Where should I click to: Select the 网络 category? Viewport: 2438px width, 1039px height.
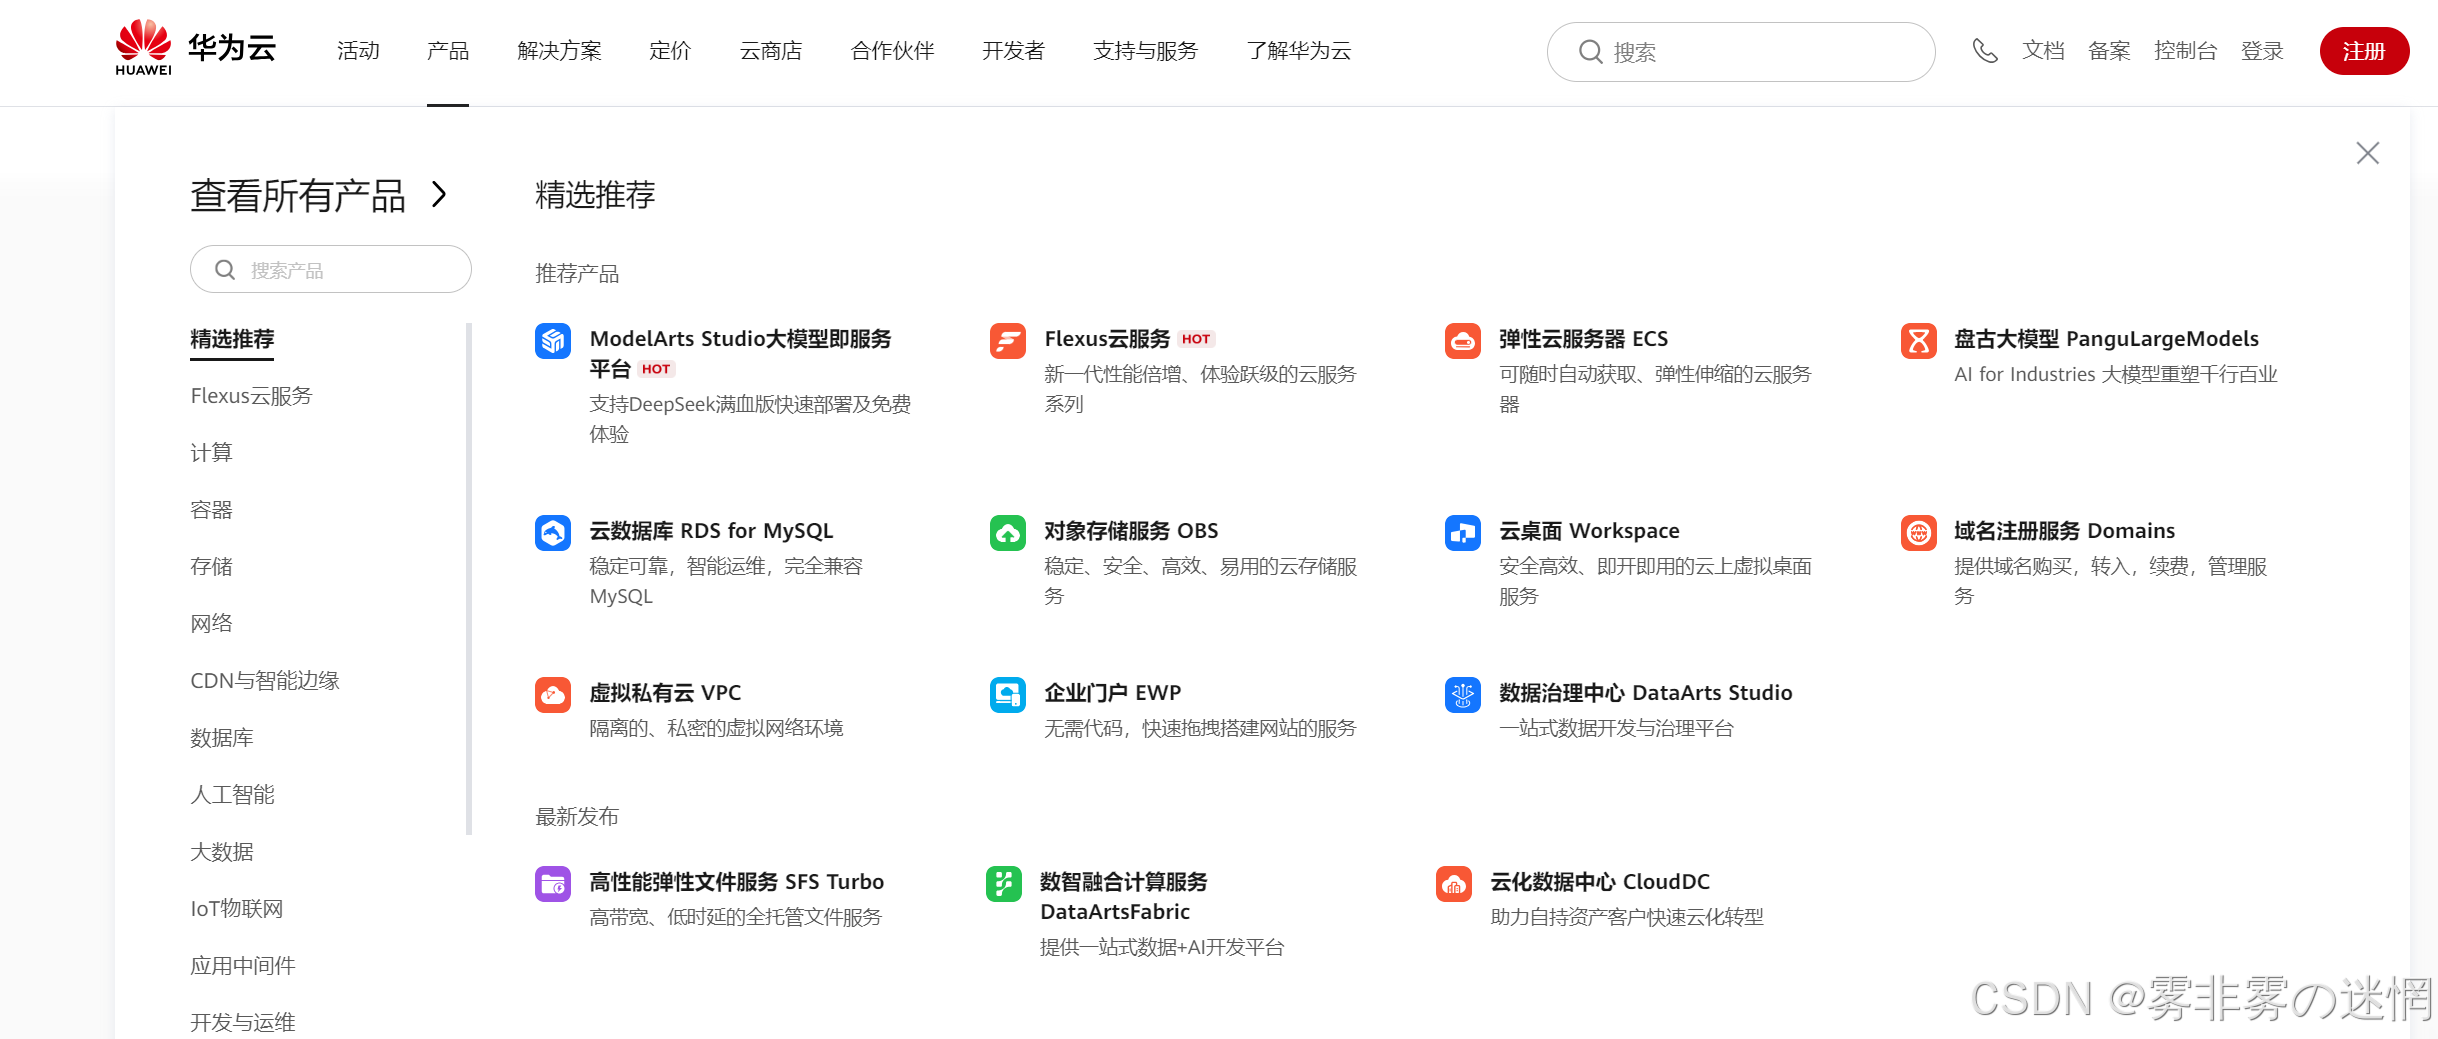(x=211, y=624)
